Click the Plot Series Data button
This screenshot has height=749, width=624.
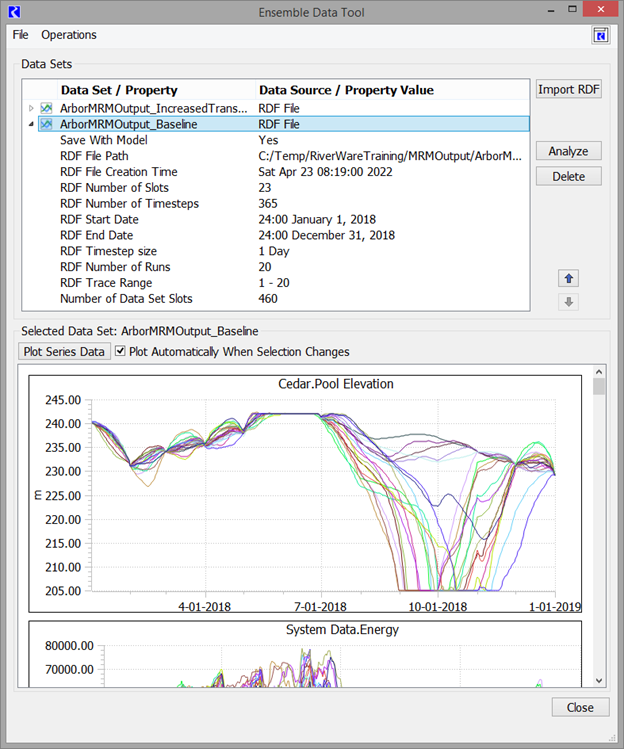[x=64, y=352]
